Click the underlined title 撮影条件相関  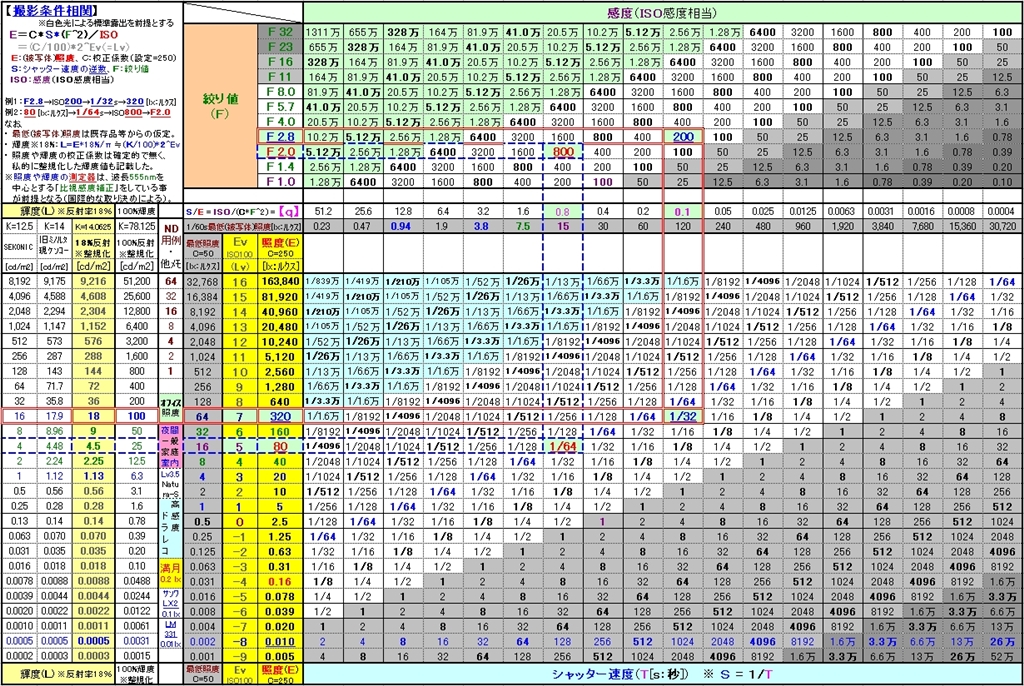coord(52,10)
